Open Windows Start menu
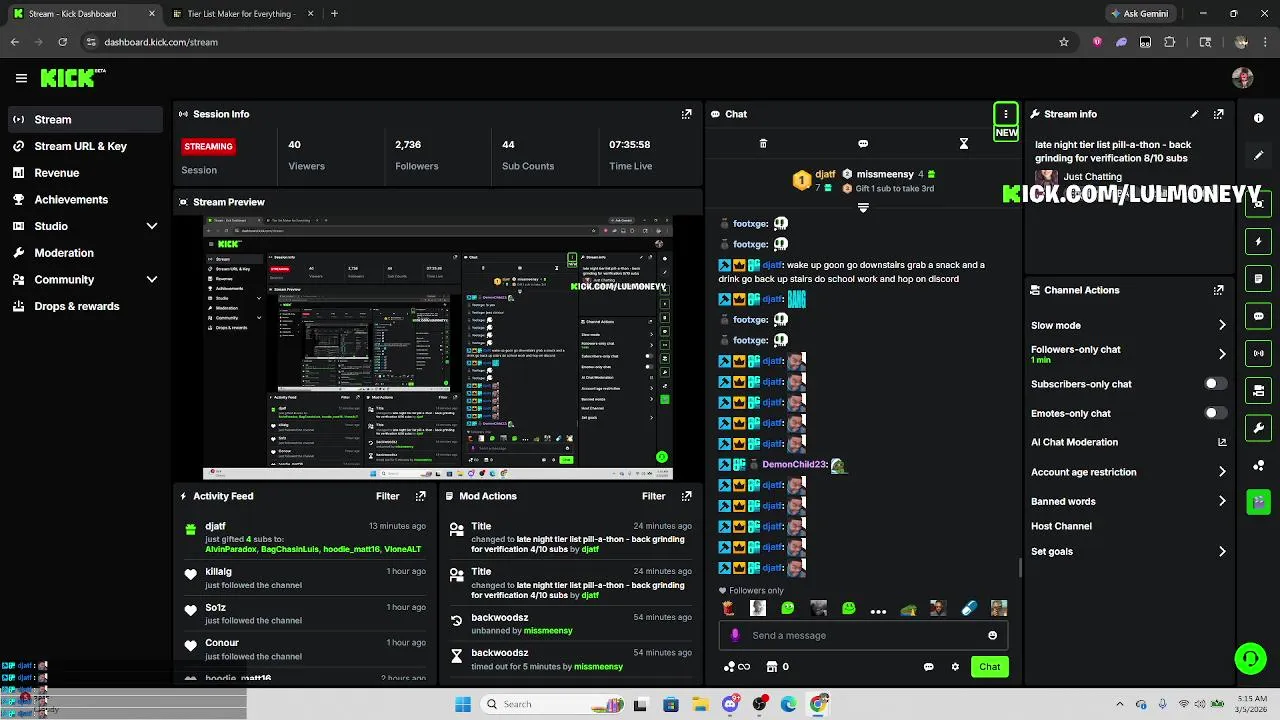The height and width of the screenshot is (720, 1280). click(463, 704)
